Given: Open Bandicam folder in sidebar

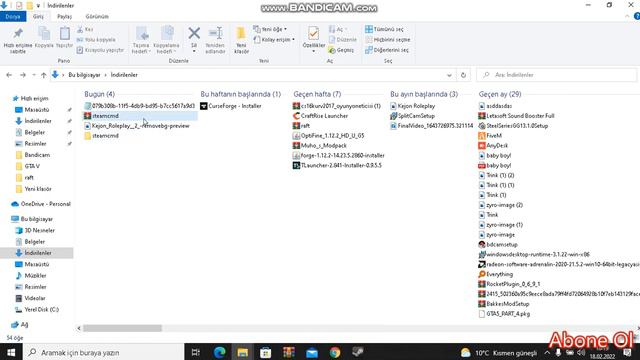Looking at the screenshot, I should point(37,155).
